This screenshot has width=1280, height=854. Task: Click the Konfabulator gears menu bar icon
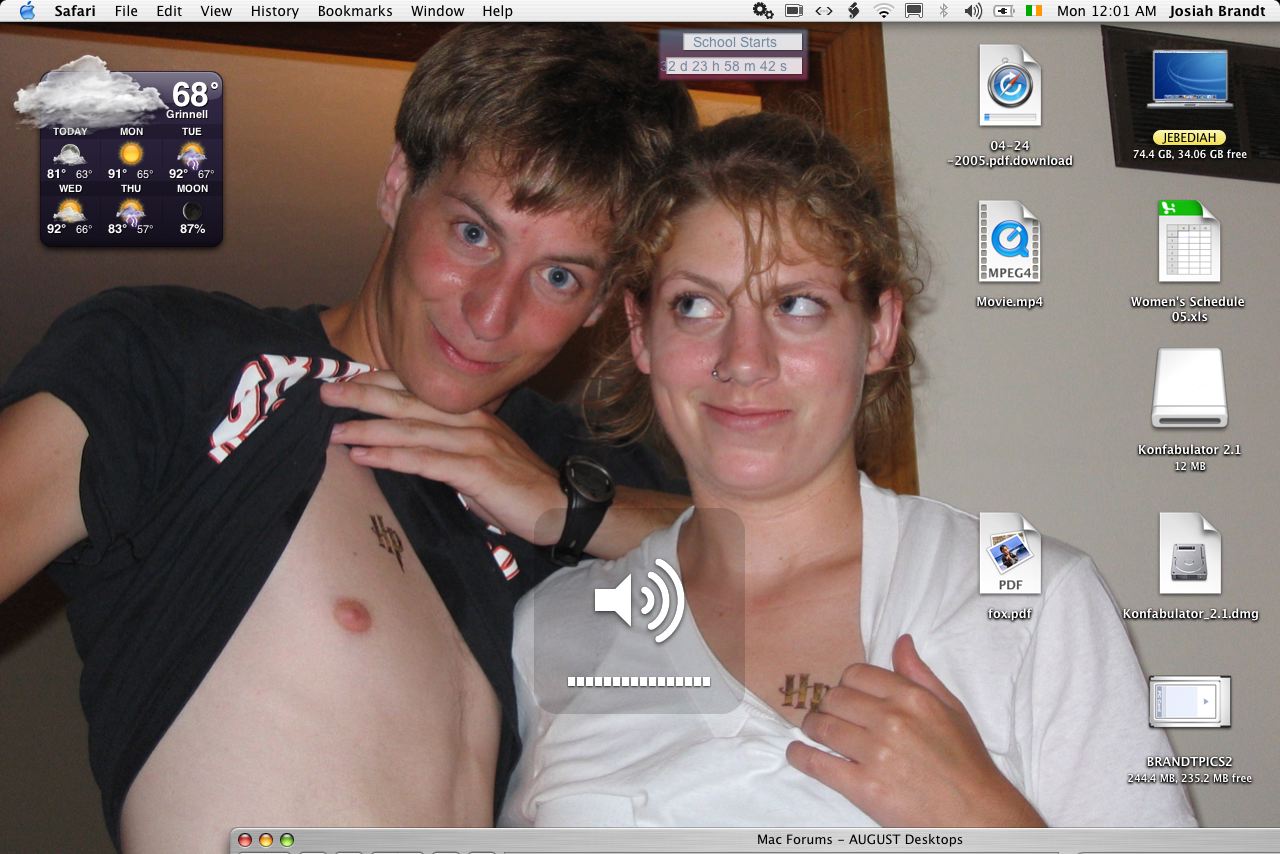click(763, 11)
